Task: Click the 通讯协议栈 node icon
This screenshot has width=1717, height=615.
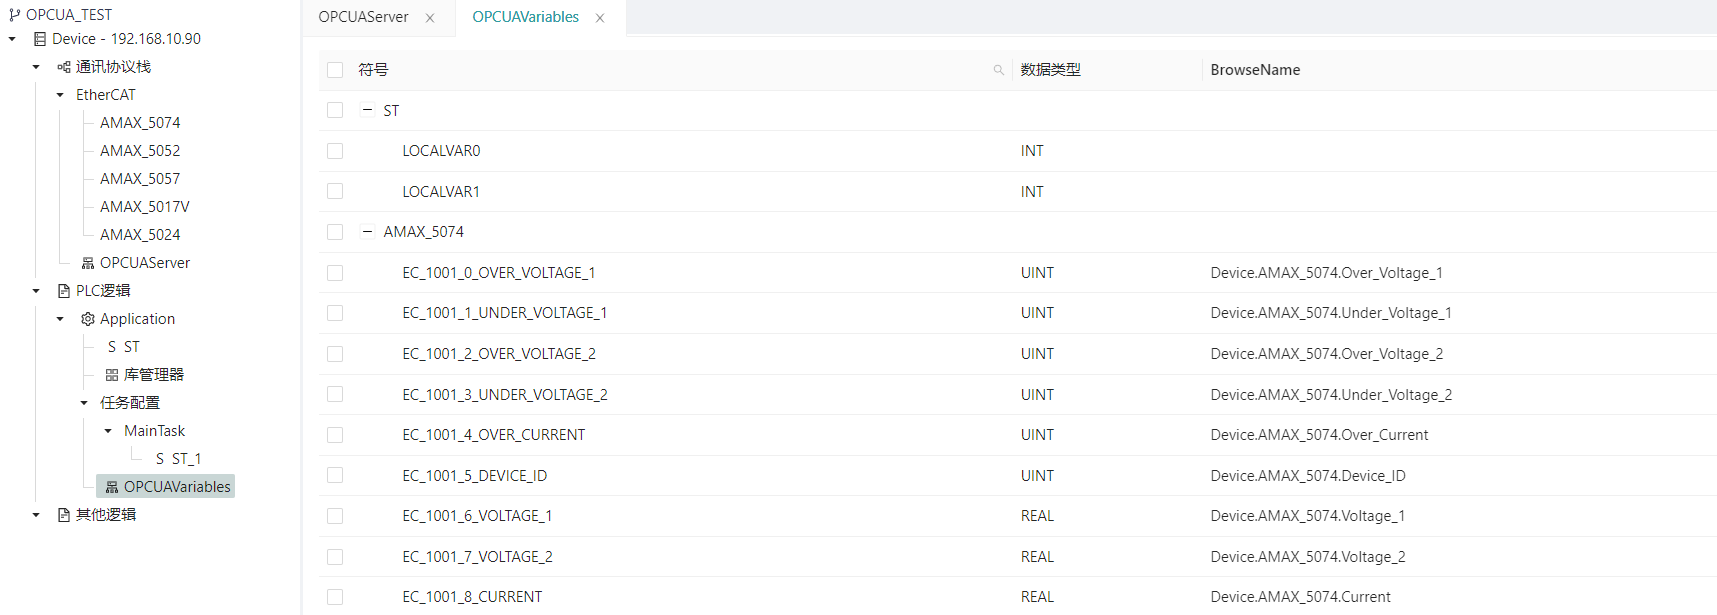Action: (64, 67)
